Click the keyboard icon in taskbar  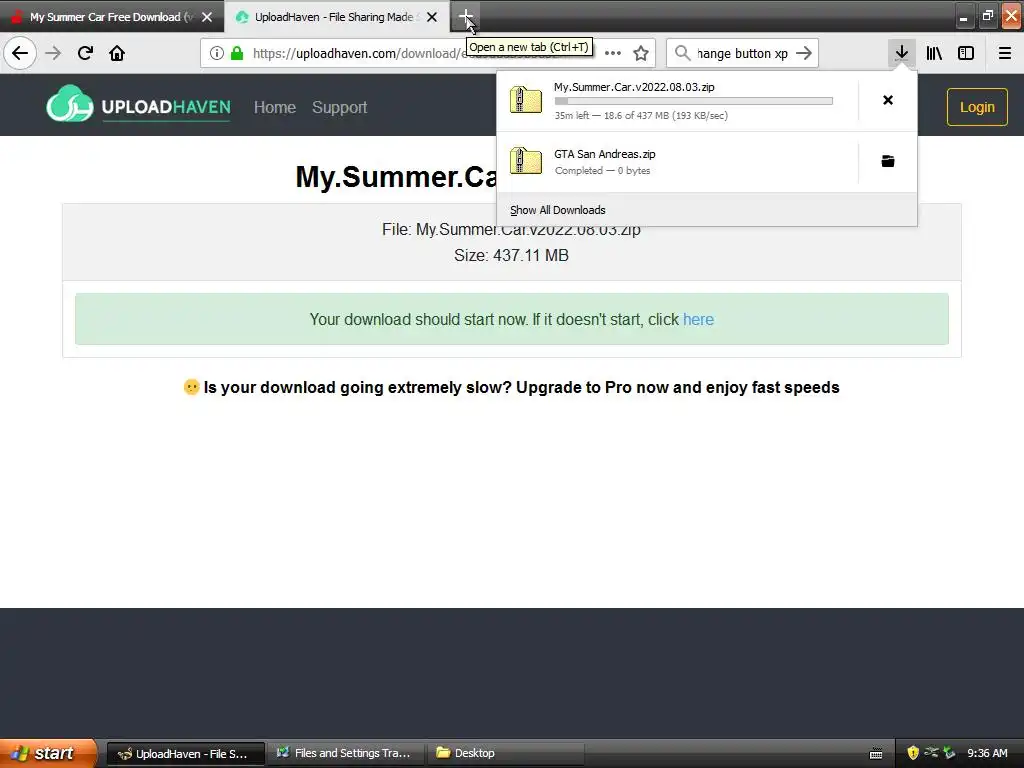click(876, 754)
